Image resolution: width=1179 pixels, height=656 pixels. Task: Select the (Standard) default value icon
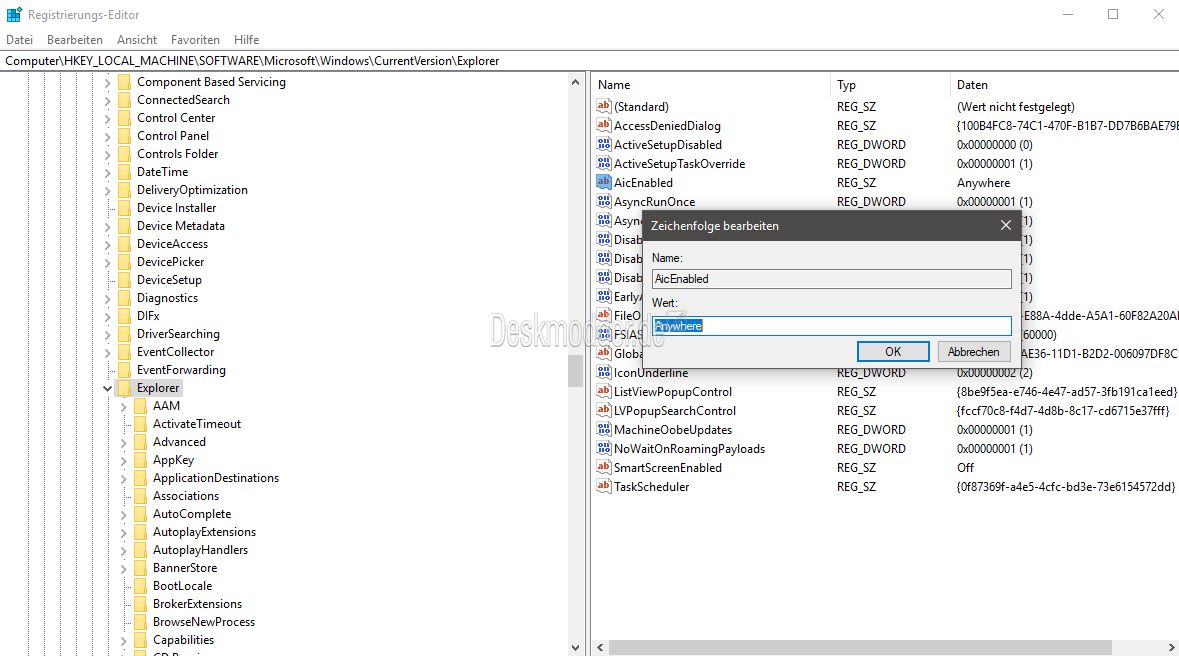coord(603,107)
